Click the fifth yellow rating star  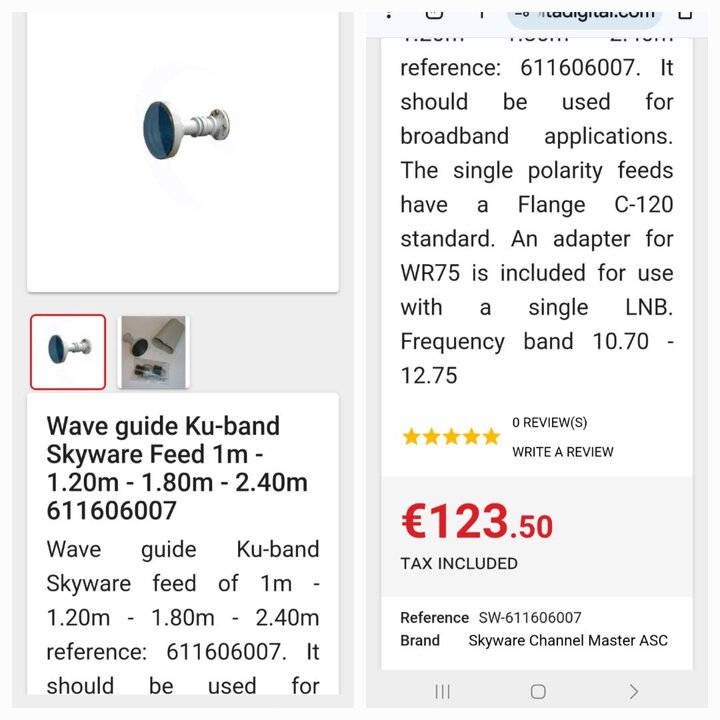491,437
